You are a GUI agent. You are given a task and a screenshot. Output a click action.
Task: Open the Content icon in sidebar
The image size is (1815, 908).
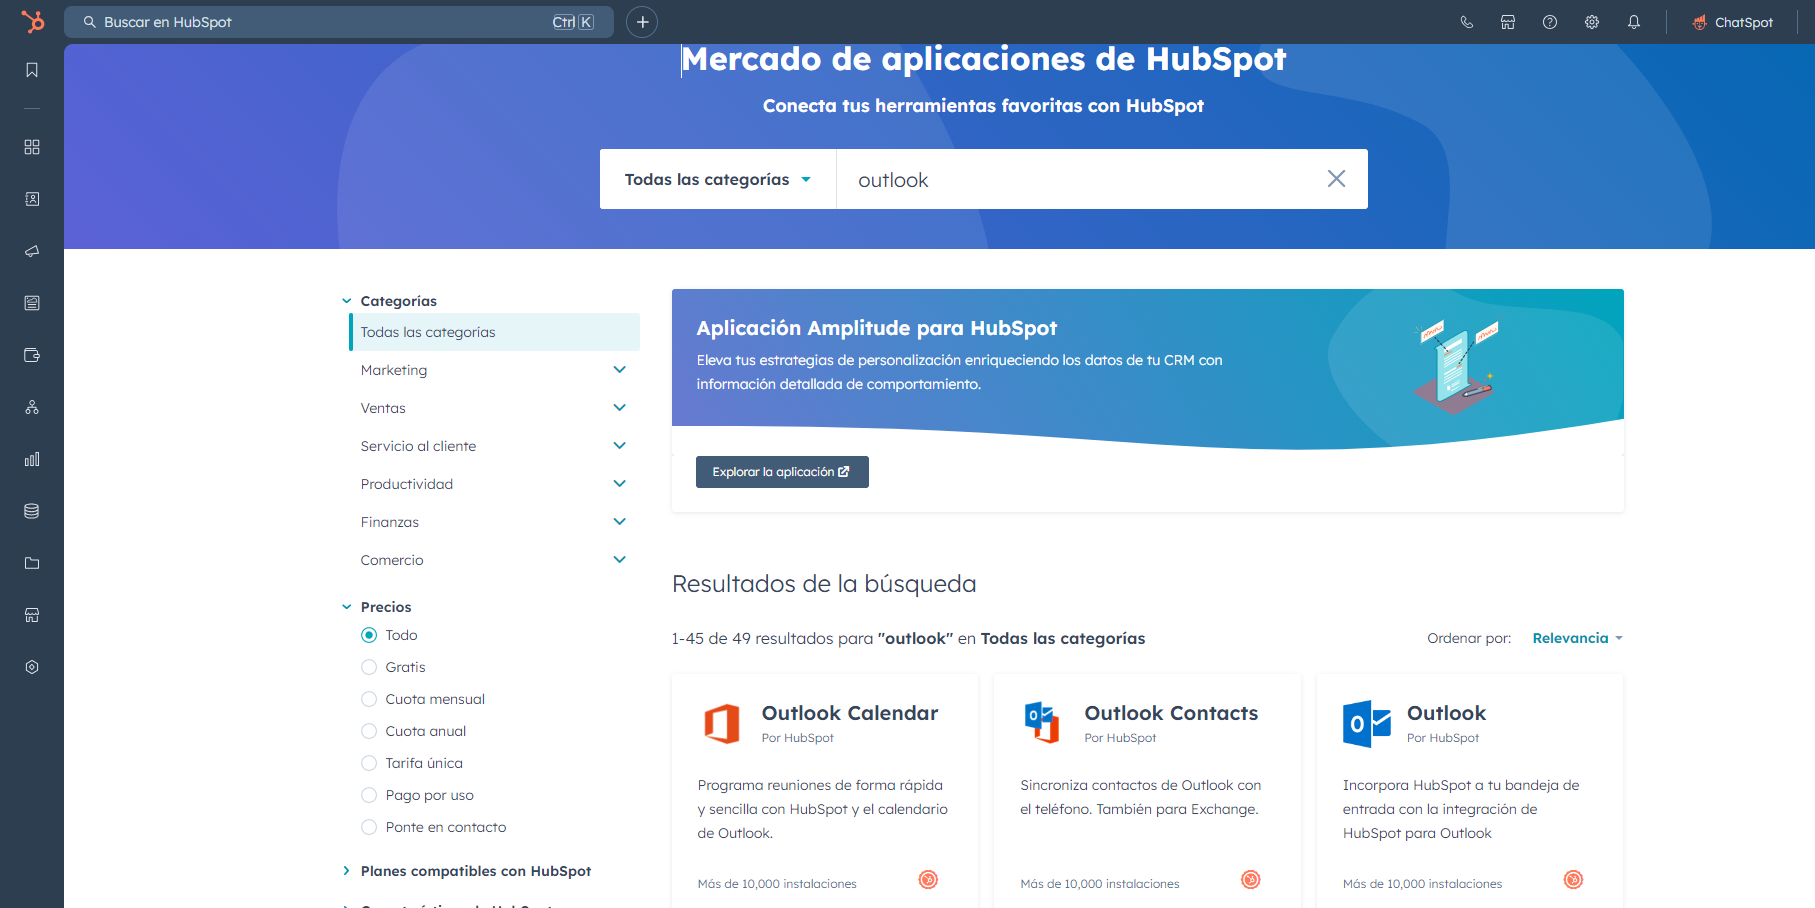[x=32, y=303]
